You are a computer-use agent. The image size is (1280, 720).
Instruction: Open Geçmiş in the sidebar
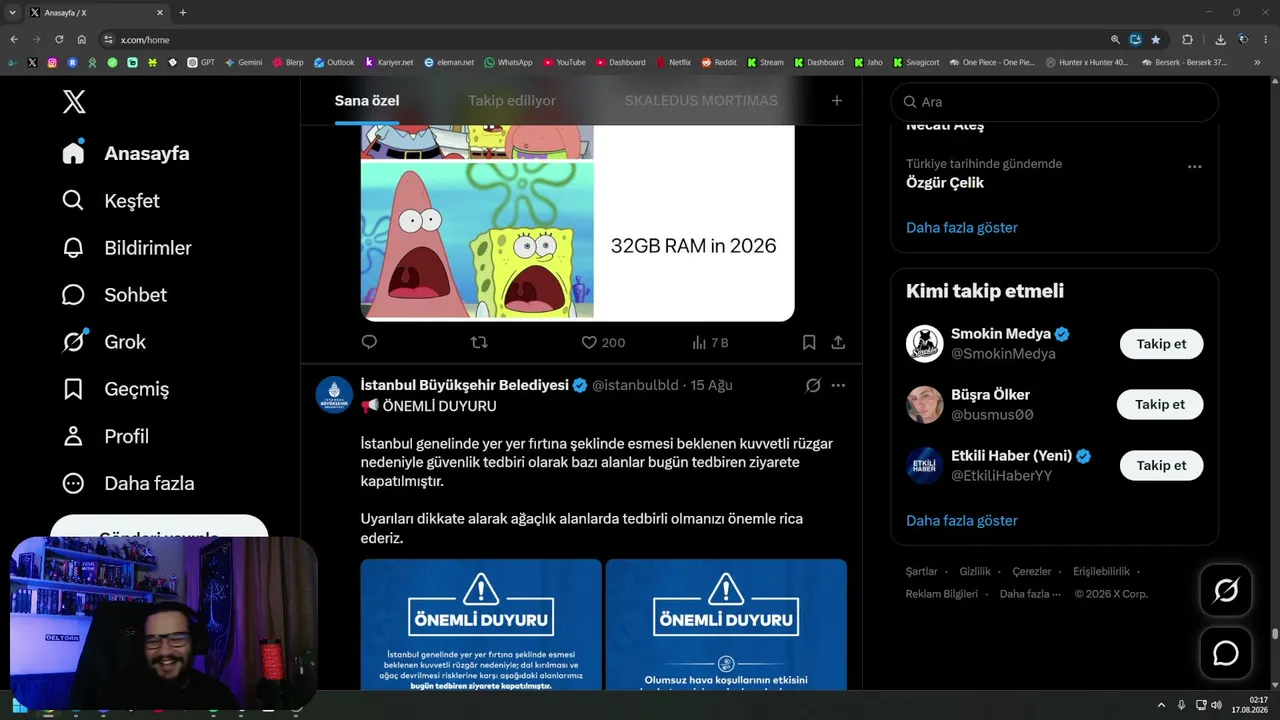(115, 389)
